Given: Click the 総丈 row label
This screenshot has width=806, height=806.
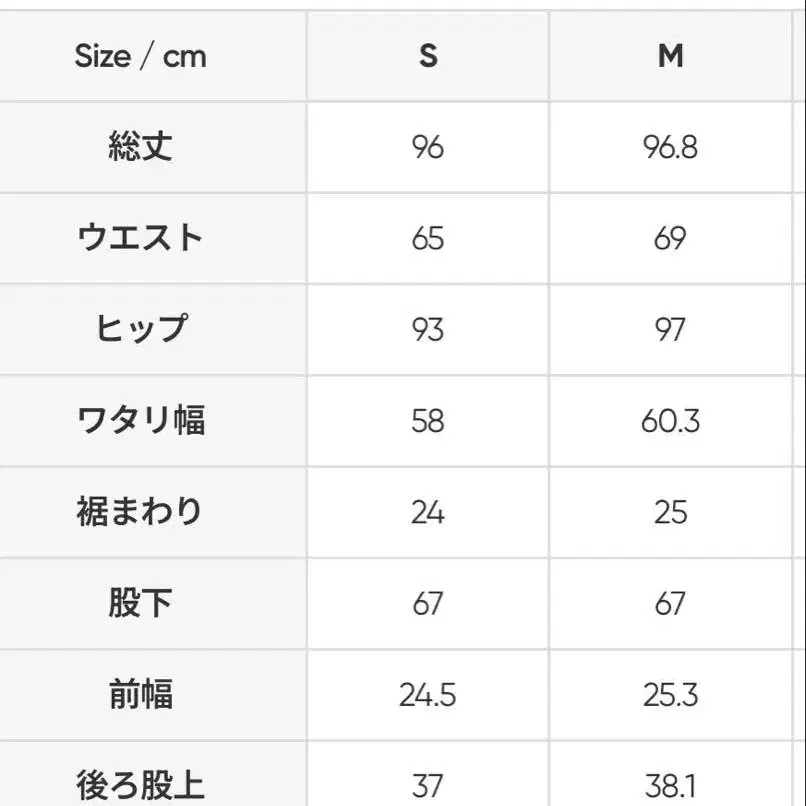Looking at the screenshot, I should coord(140,147).
